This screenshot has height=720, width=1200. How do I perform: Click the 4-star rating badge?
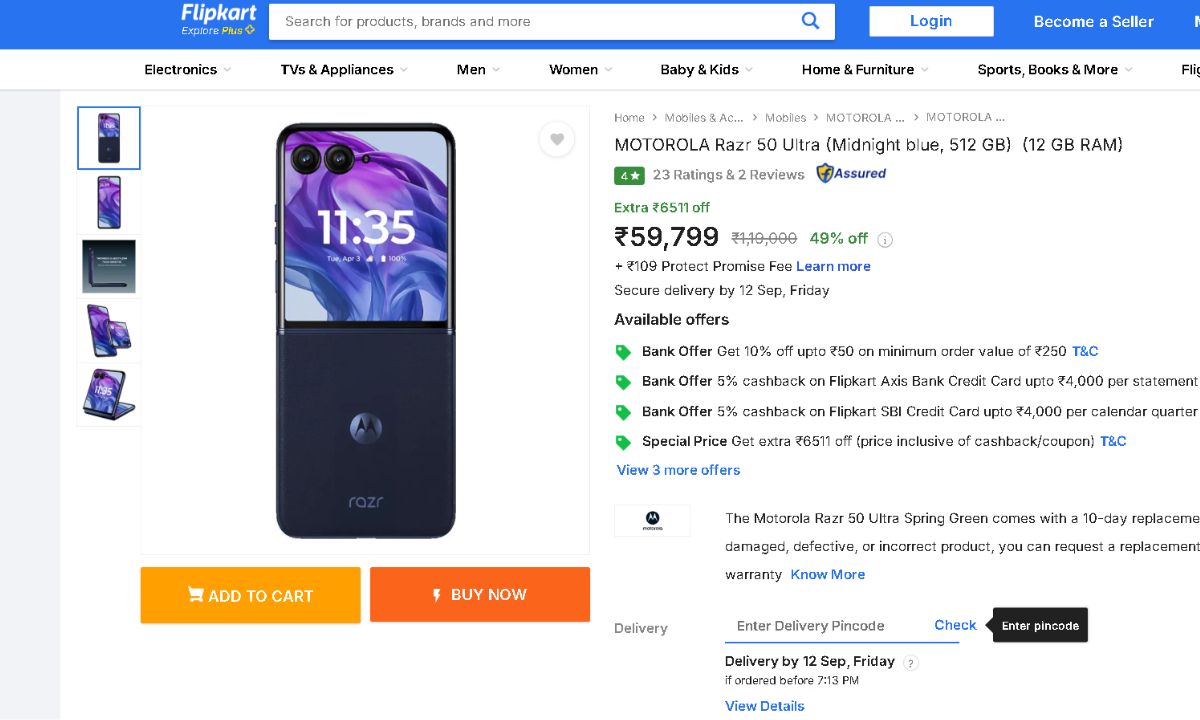point(629,175)
